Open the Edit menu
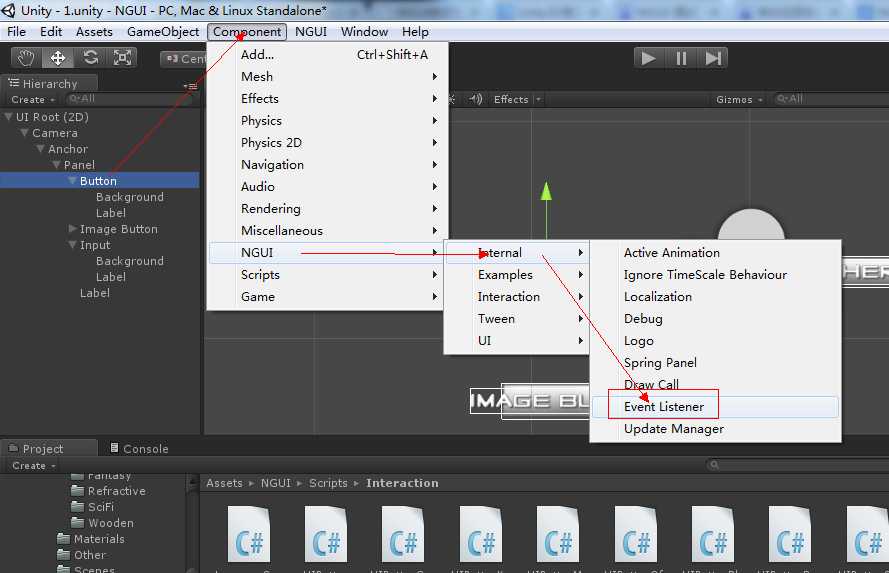 click(x=50, y=32)
